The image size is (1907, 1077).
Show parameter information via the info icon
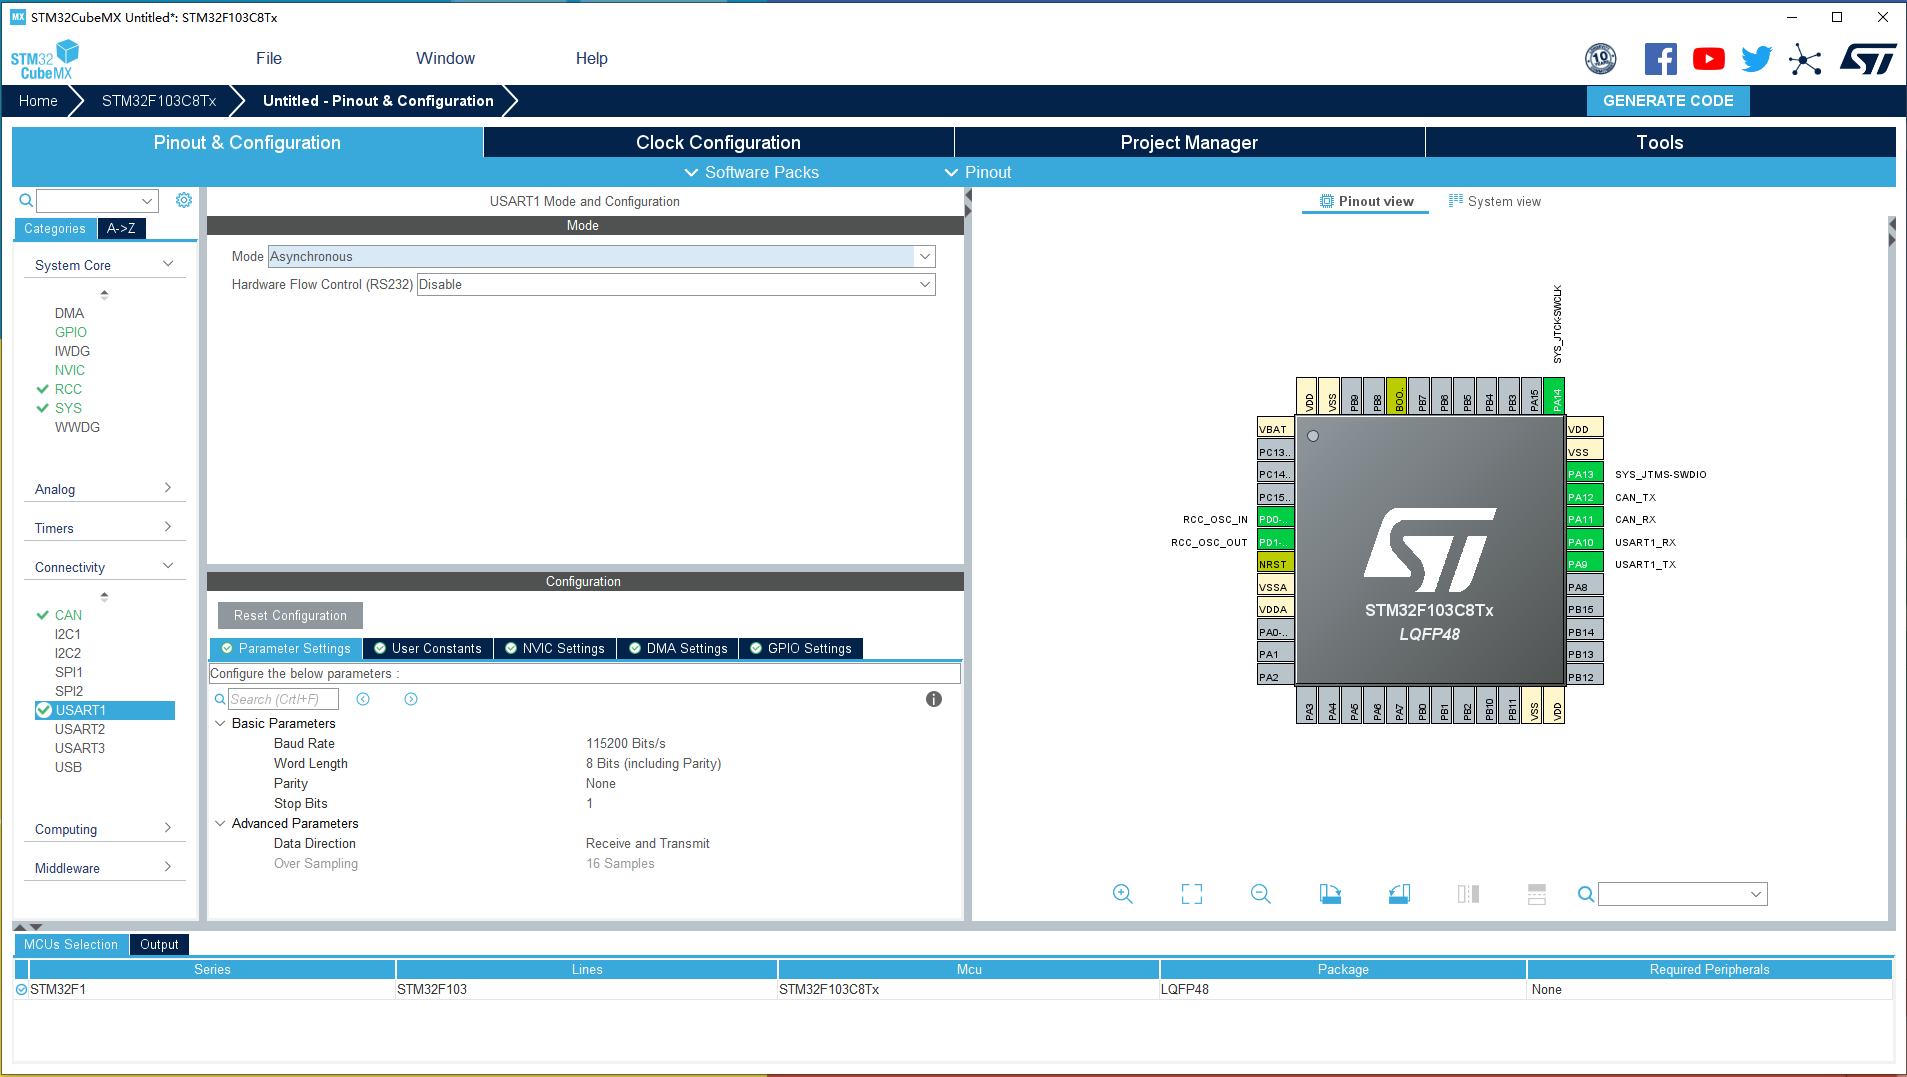tap(934, 699)
